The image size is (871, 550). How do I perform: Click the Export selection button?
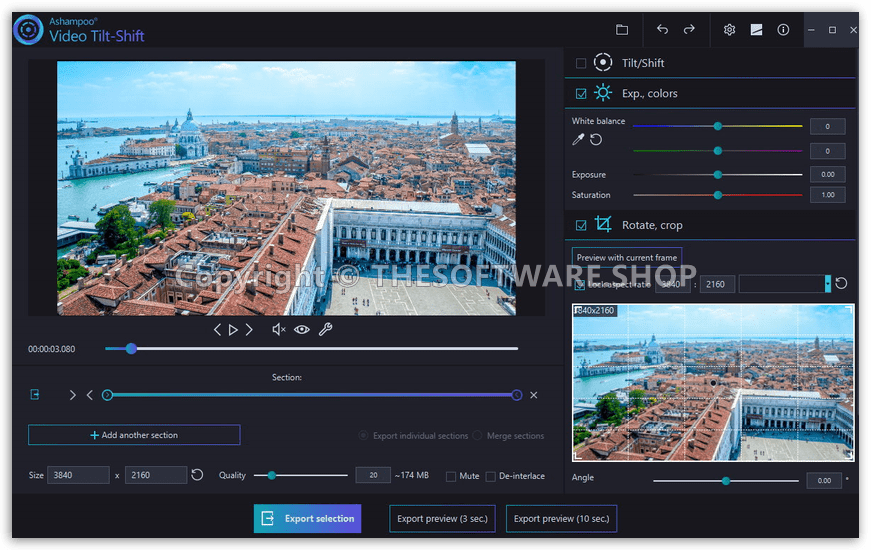[x=307, y=518]
